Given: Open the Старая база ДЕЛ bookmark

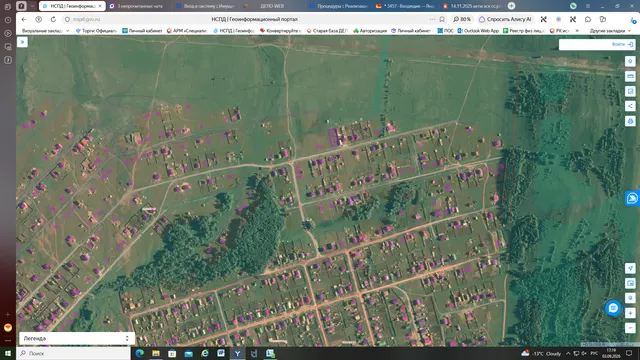Looking at the screenshot, I should [327, 31].
